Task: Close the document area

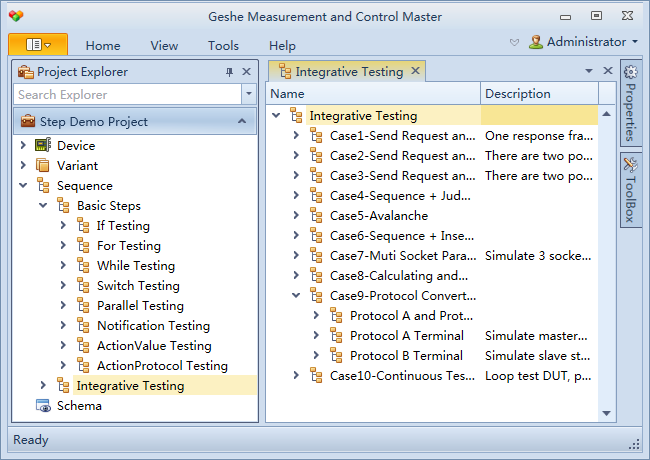Action: click(x=608, y=71)
